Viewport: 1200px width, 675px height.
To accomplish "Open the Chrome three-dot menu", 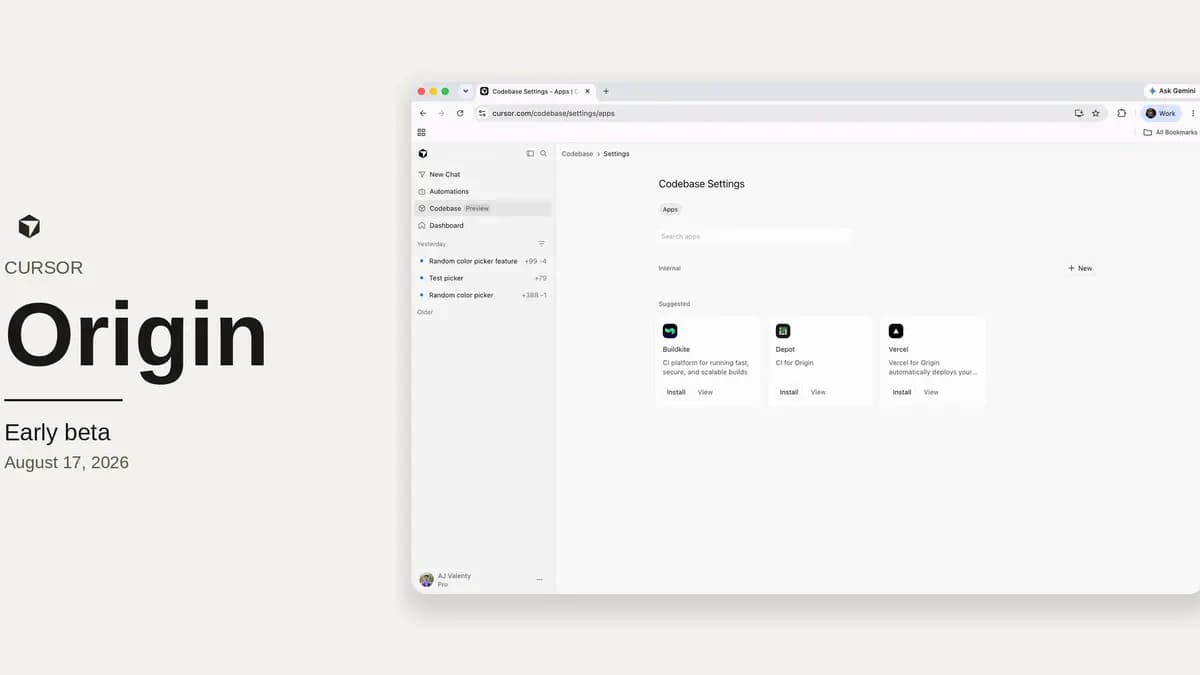I will click(x=1193, y=113).
